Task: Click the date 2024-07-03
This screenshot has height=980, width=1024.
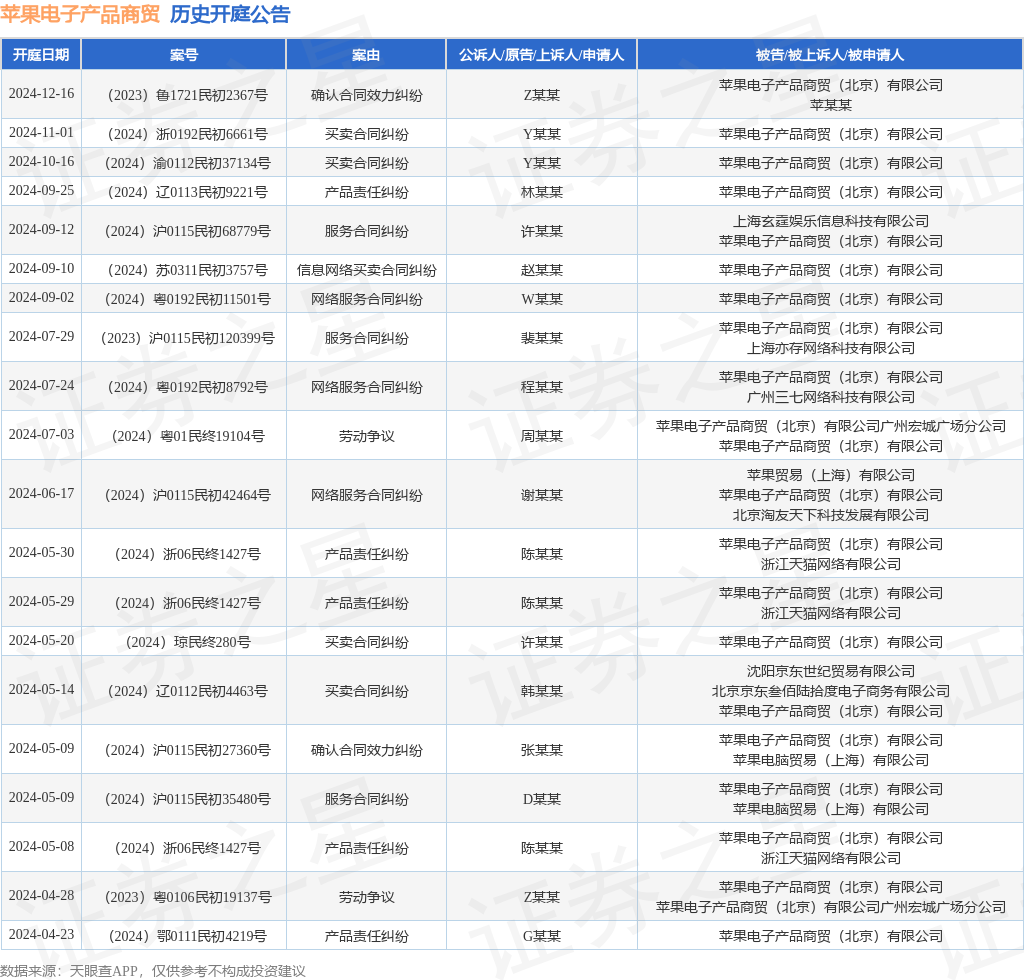Action: point(41,434)
